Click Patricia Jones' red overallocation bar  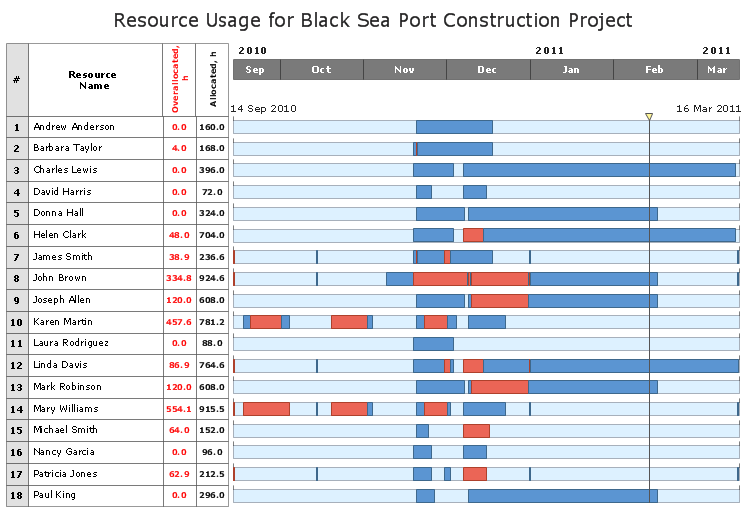pyautogui.click(x=475, y=474)
